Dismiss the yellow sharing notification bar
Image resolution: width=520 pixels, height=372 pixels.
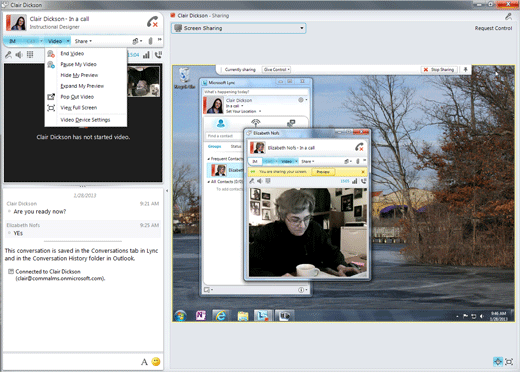click(363, 172)
